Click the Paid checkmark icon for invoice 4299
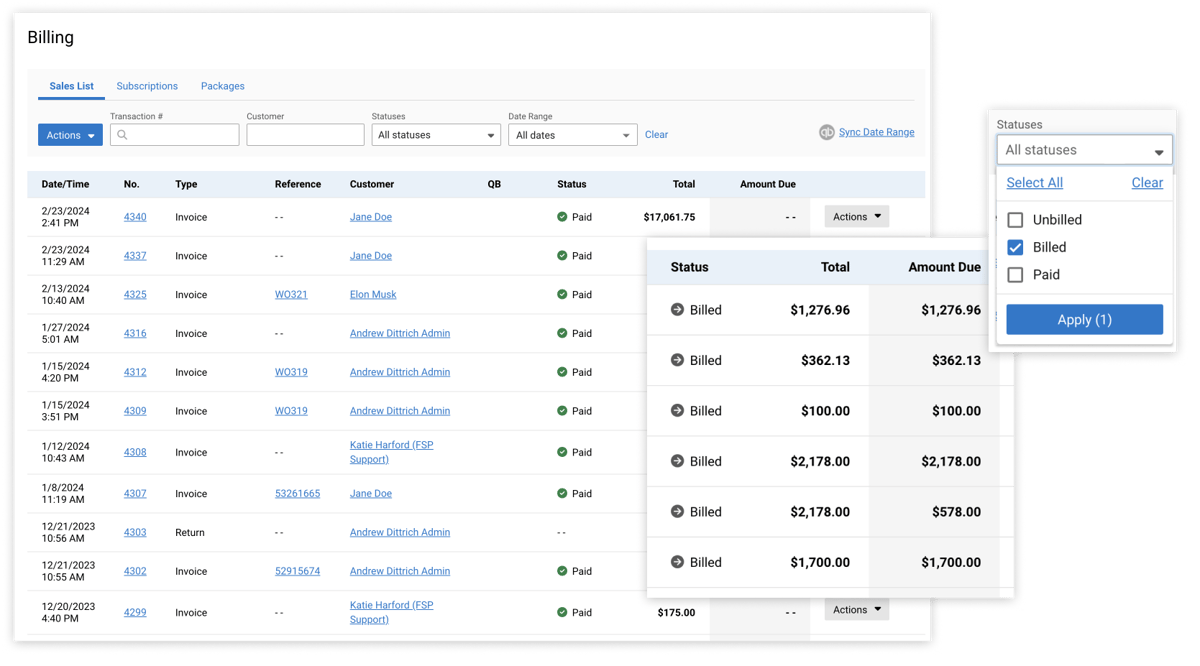The image size is (1200, 666). pos(562,612)
